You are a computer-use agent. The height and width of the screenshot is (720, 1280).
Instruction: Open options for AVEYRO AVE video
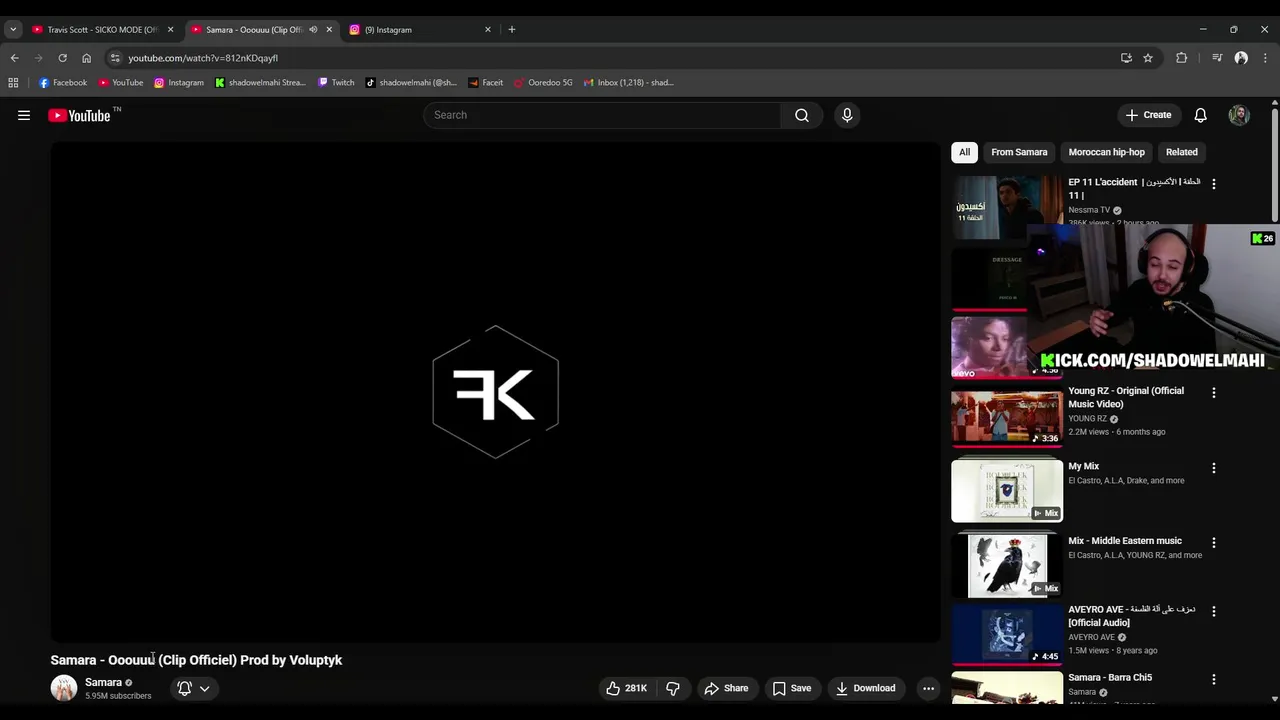coord(1214,611)
